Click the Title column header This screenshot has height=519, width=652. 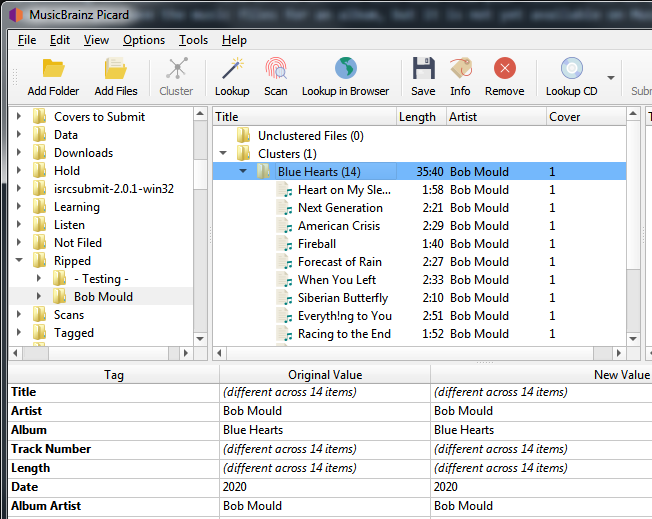(x=304, y=116)
